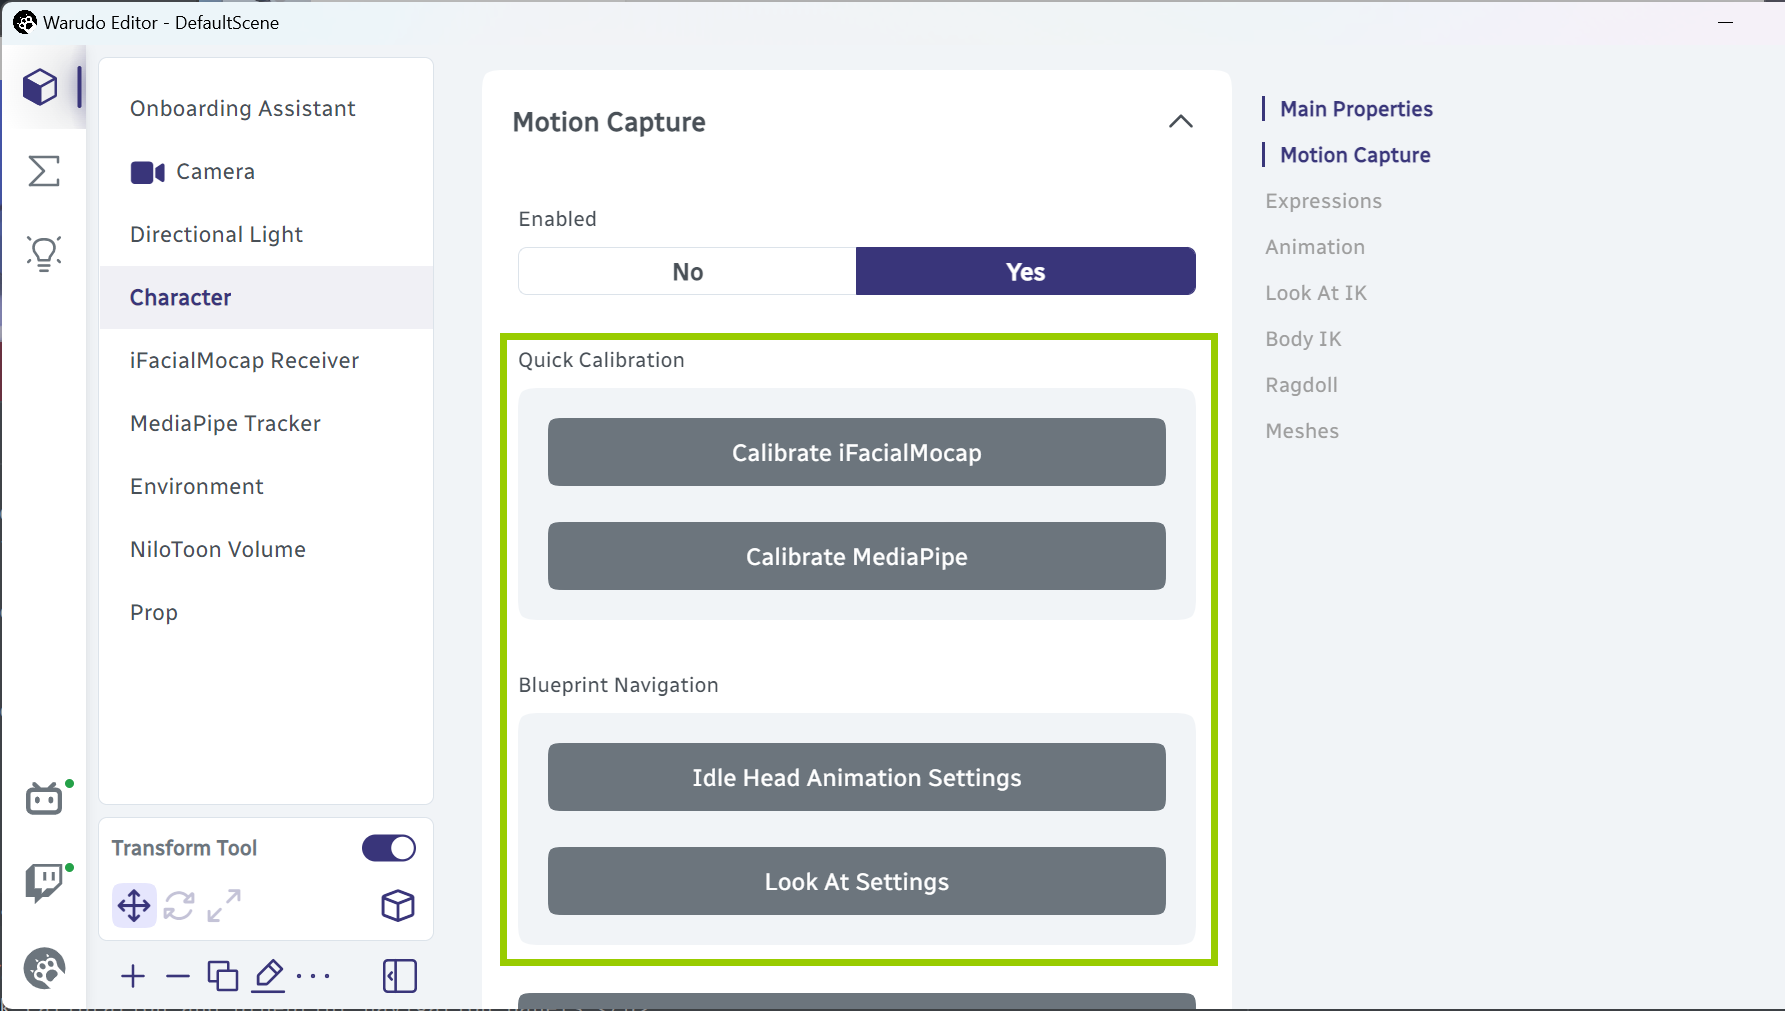Collapse the asset sidebar panel icon
This screenshot has width=1785, height=1011.
pyautogui.click(x=400, y=976)
